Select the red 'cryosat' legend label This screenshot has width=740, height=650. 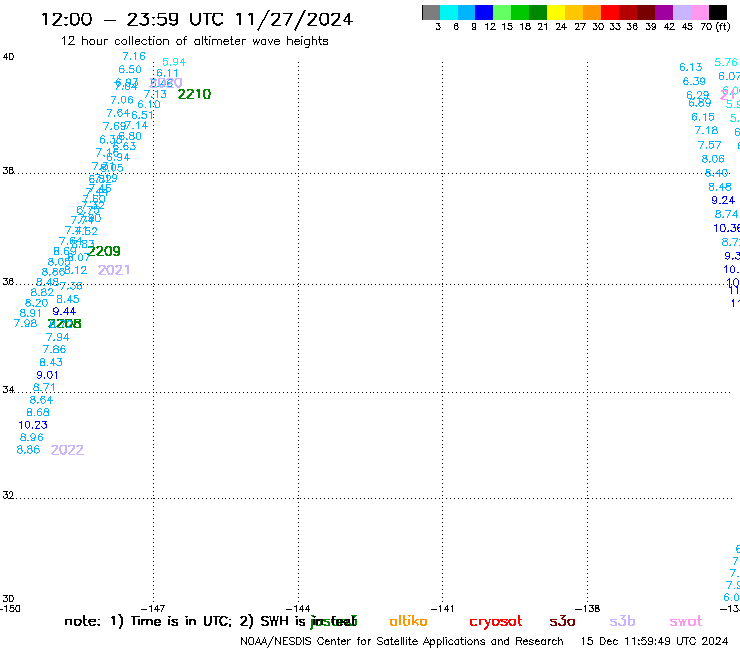[x=496, y=622]
